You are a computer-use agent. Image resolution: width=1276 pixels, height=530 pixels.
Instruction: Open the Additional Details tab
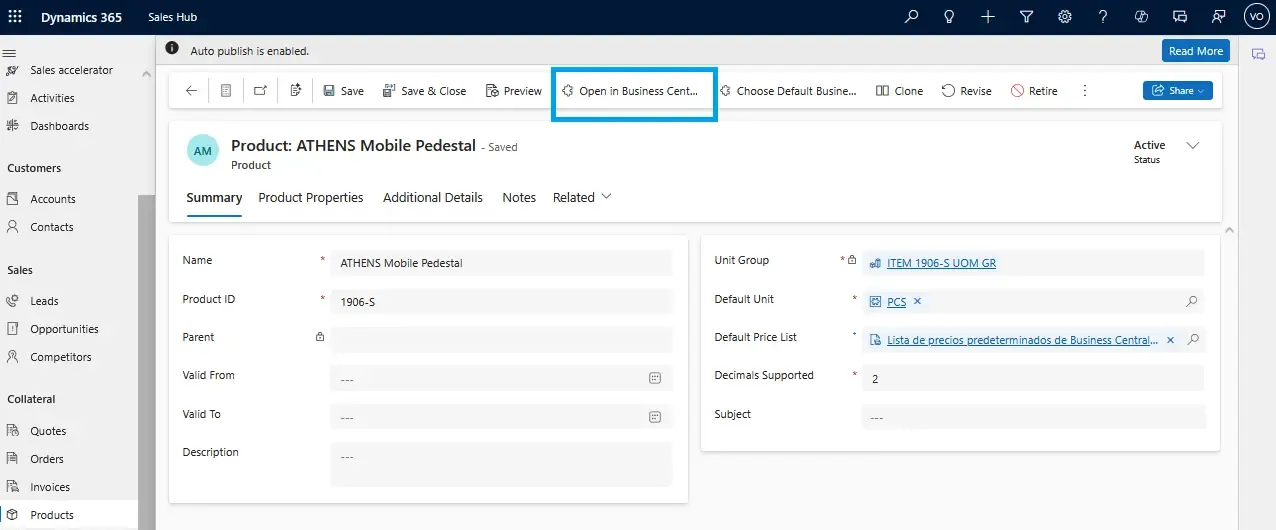click(x=432, y=198)
